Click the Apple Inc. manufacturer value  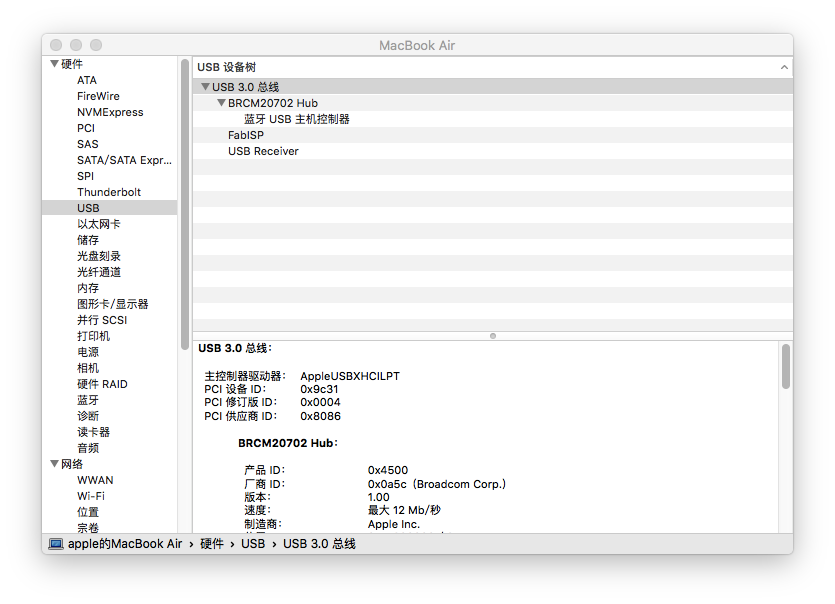[394, 524]
